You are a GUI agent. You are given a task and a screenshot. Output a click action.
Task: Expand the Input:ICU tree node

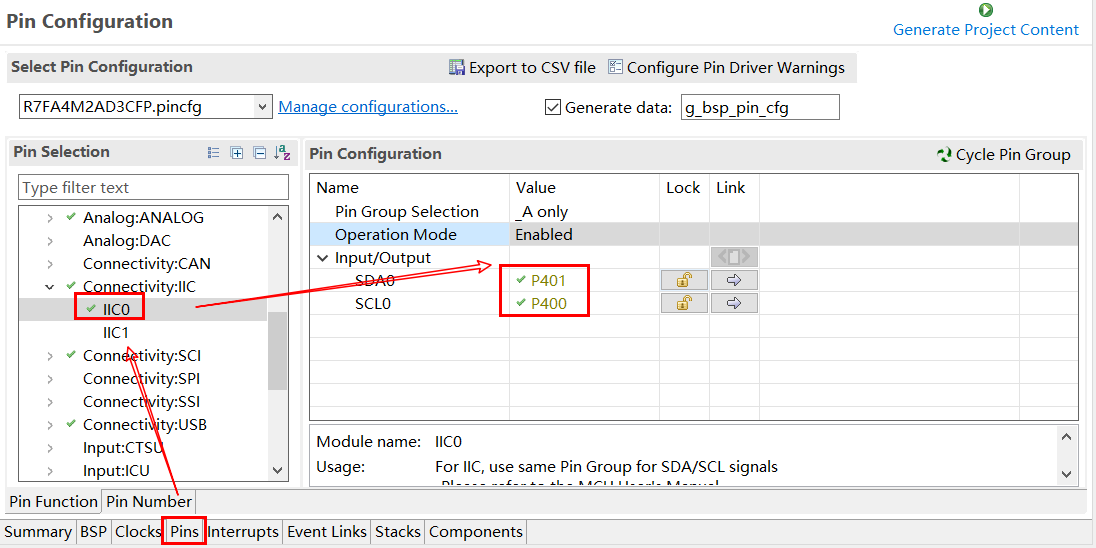coord(50,471)
